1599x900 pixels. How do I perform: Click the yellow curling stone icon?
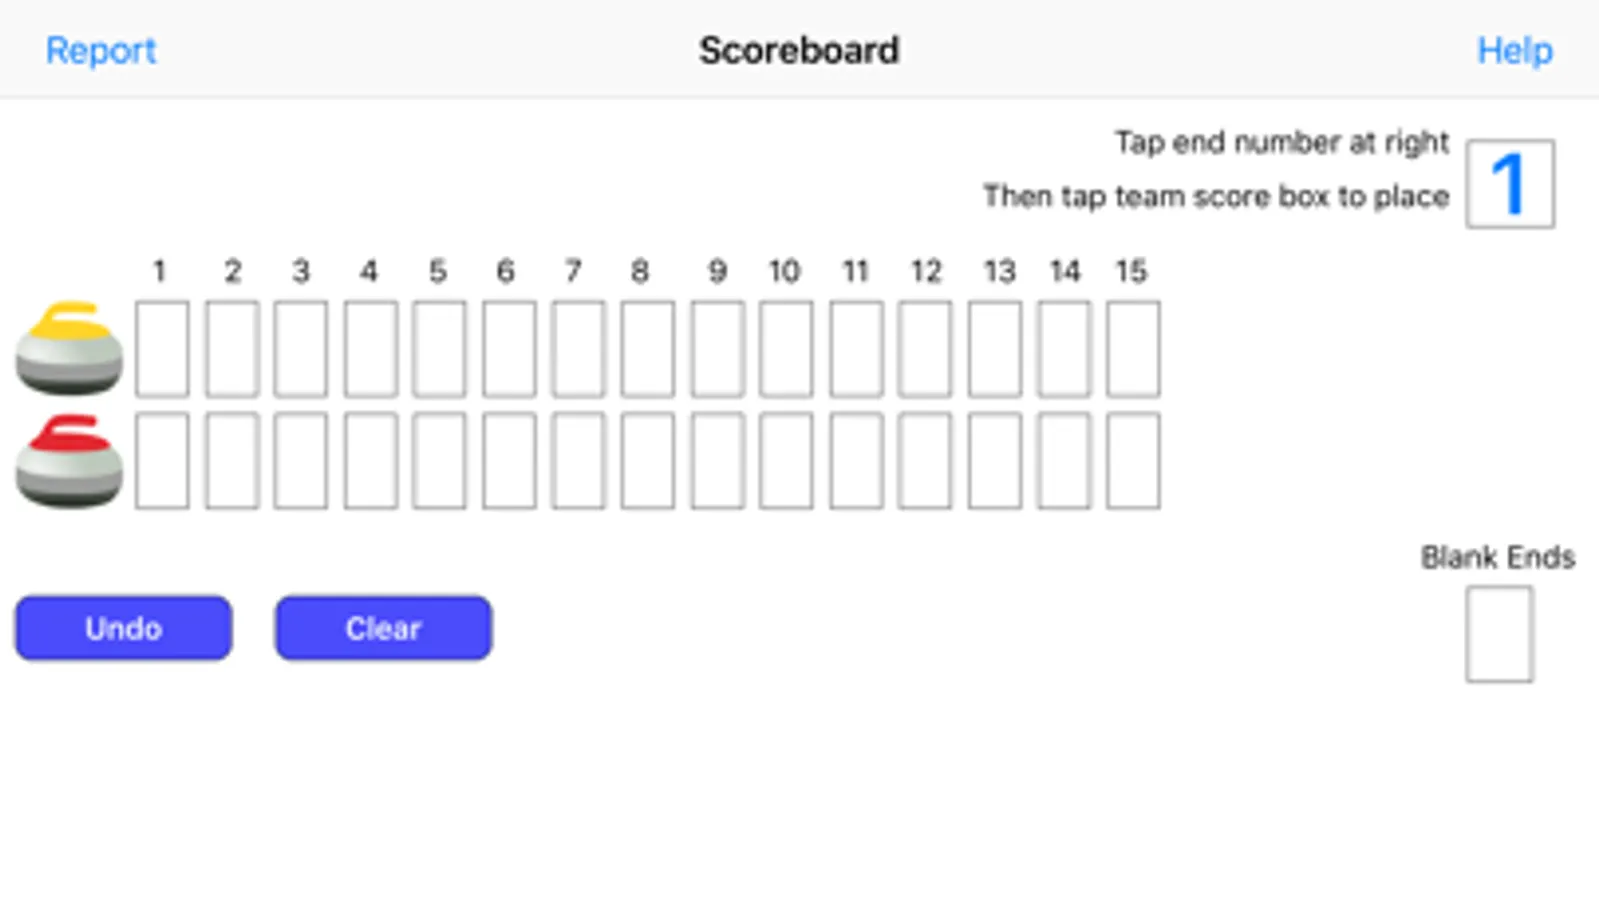pyautogui.click(x=68, y=348)
